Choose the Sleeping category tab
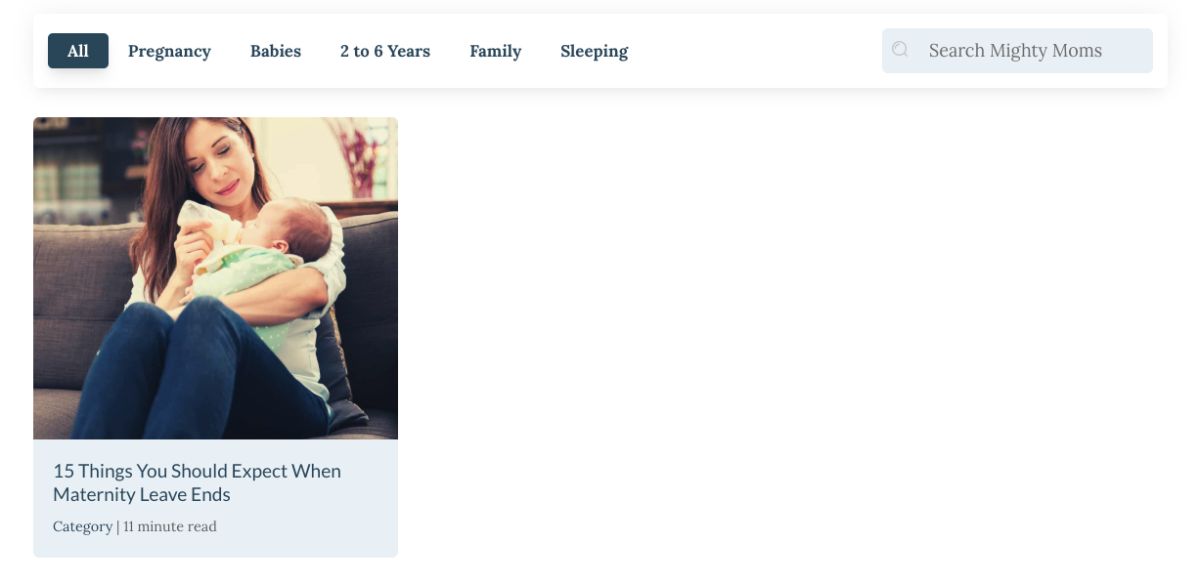 (x=594, y=51)
